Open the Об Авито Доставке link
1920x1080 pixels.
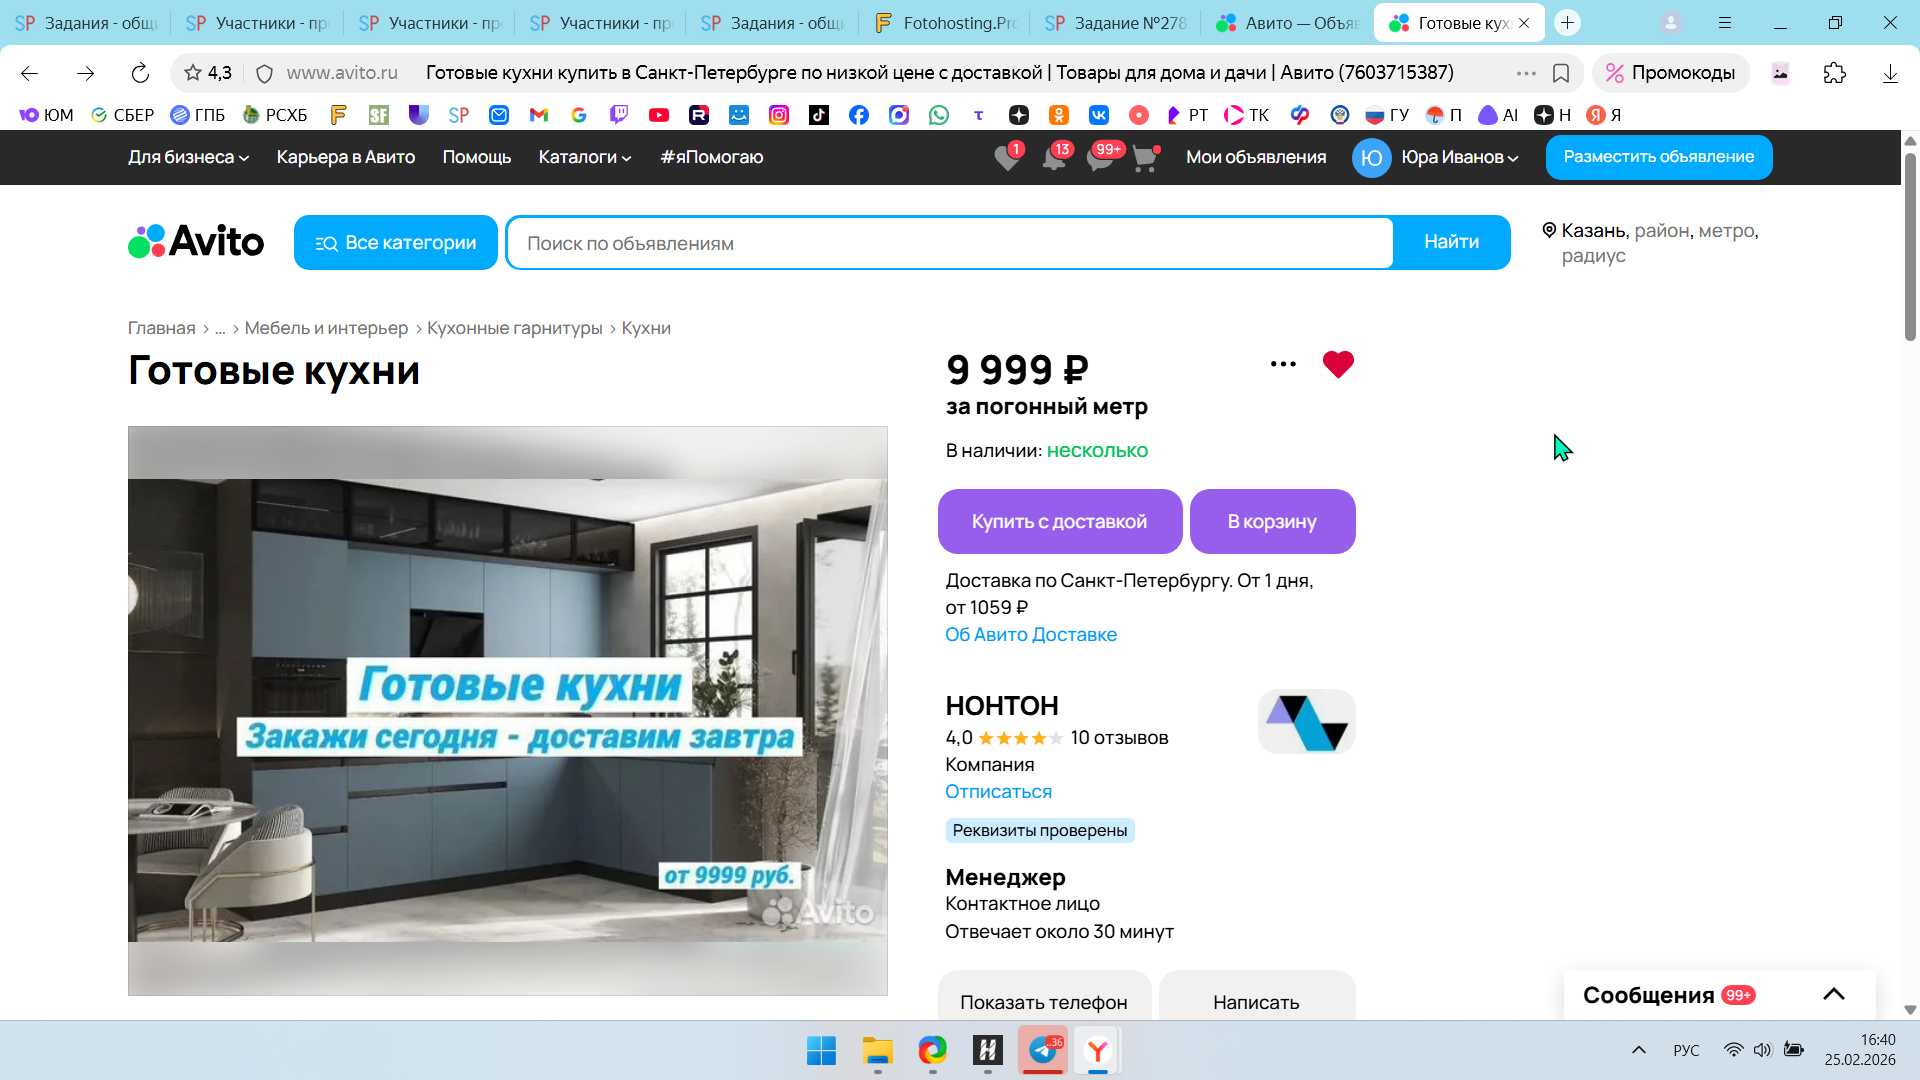[x=1030, y=634]
